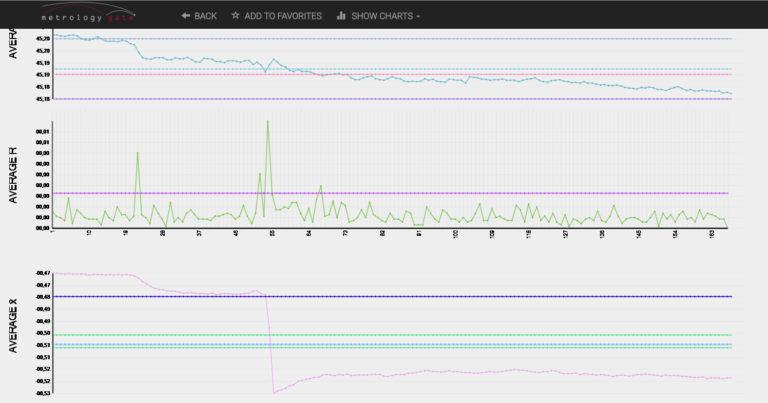Click the green spike near sample 19
The width and height of the screenshot is (768, 403).
(137, 153)
